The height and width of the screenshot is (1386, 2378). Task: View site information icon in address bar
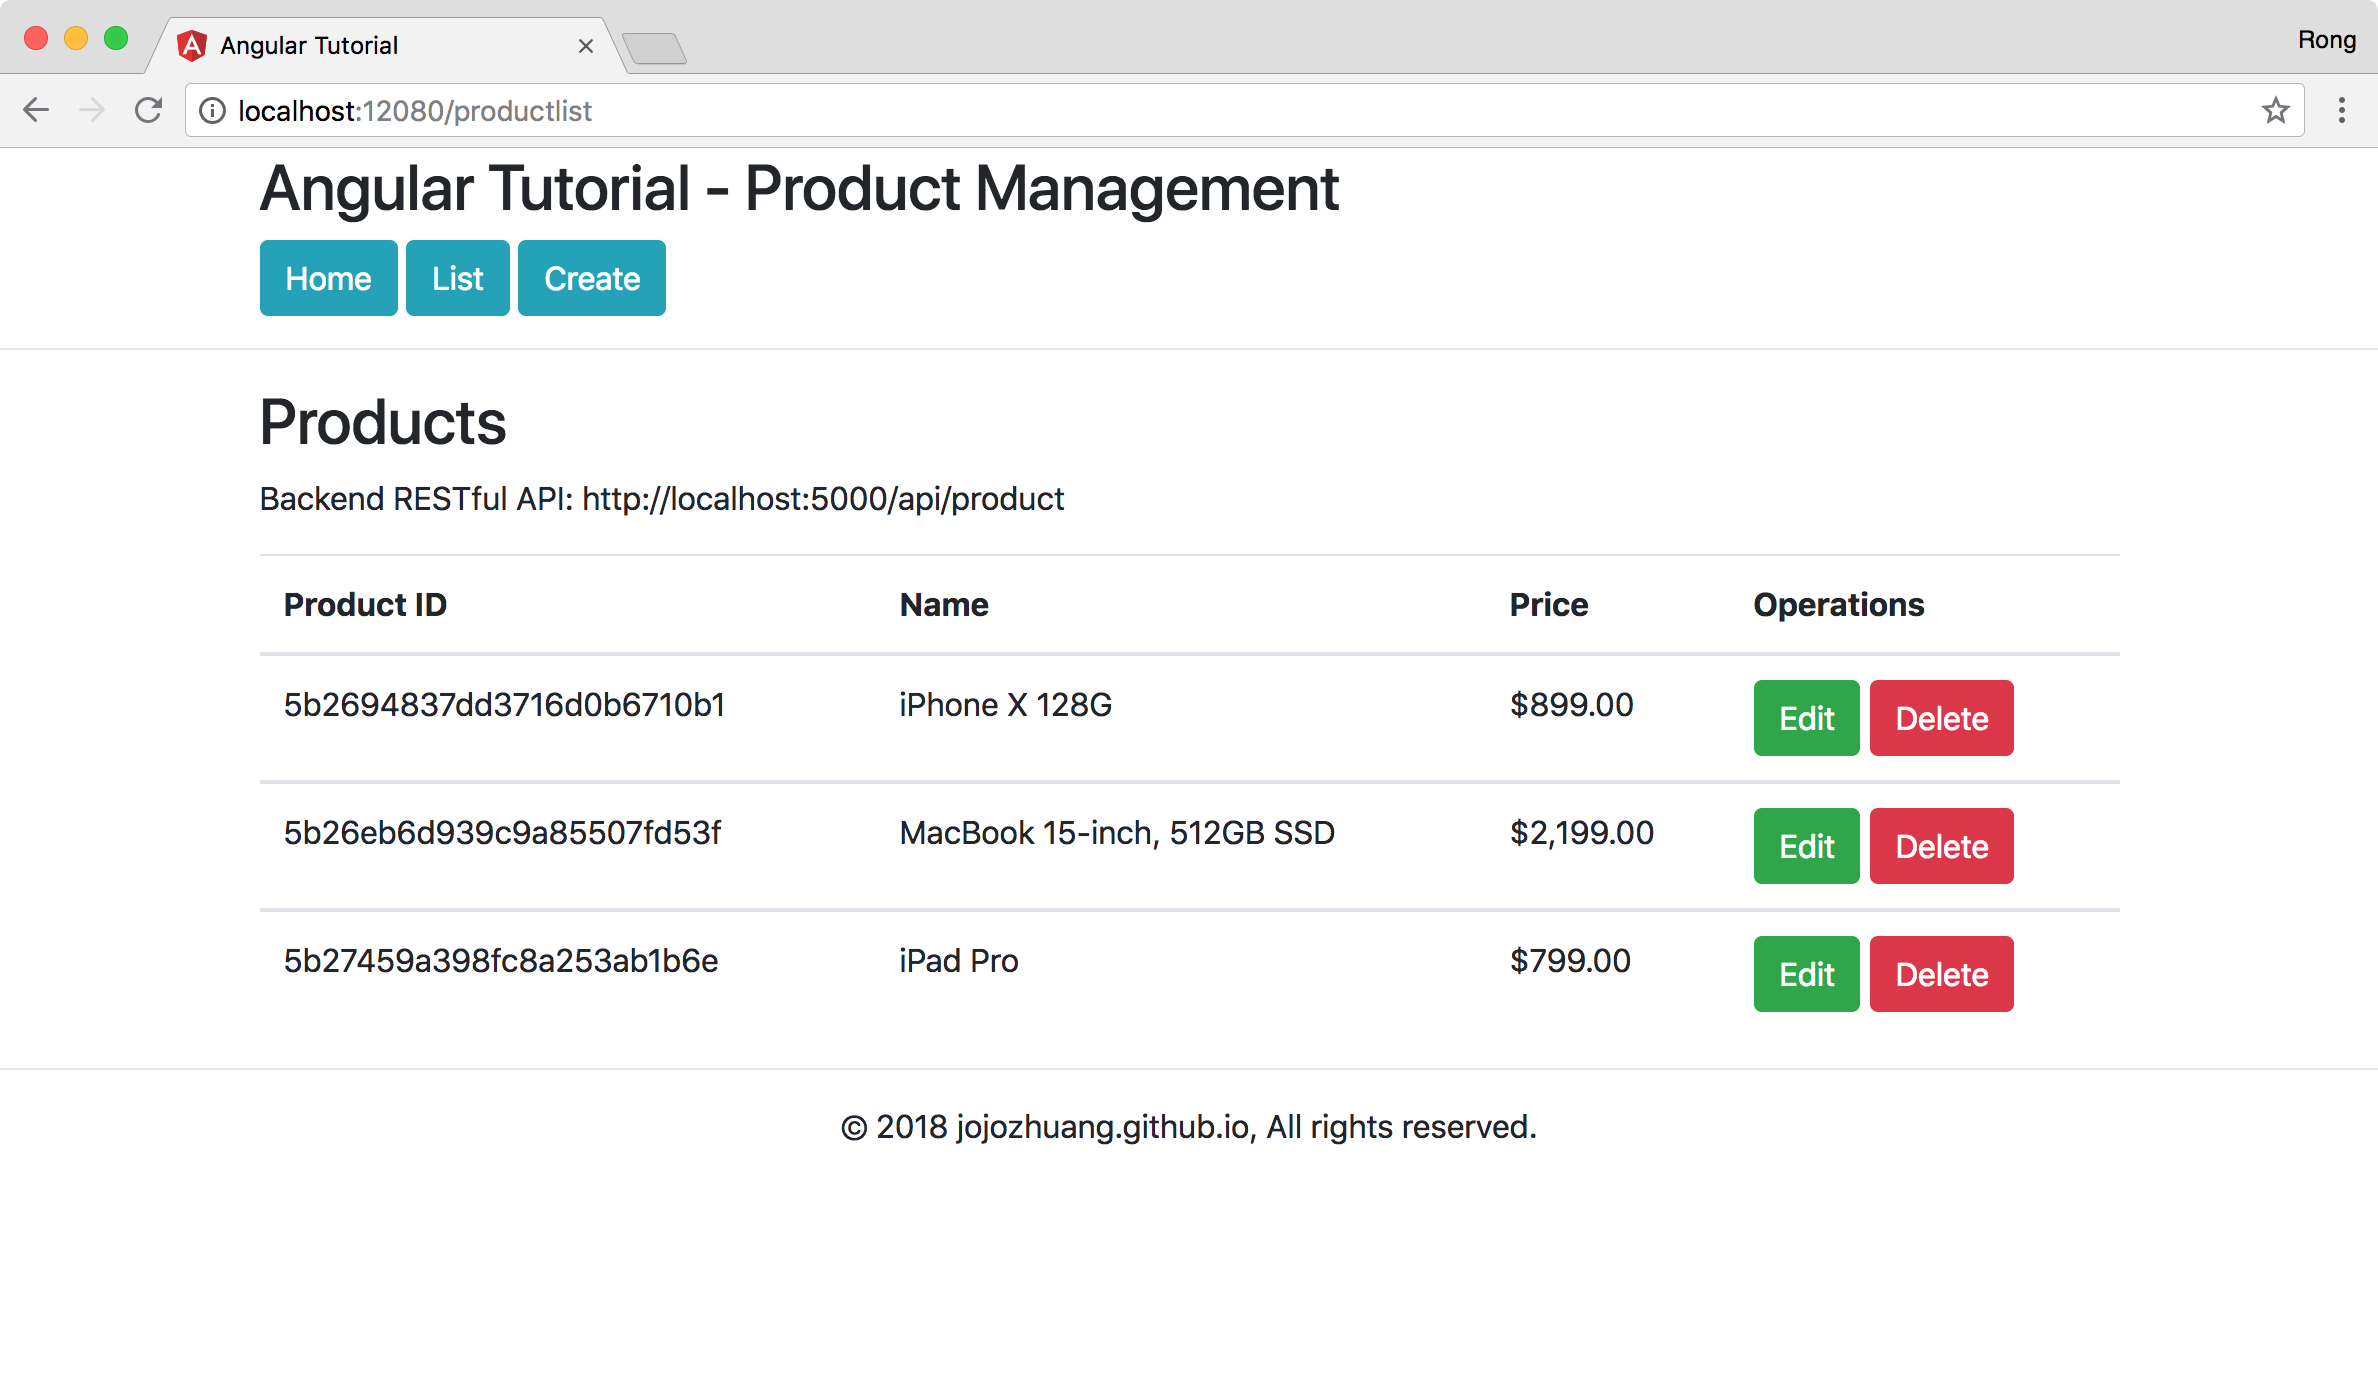point(212,110)
